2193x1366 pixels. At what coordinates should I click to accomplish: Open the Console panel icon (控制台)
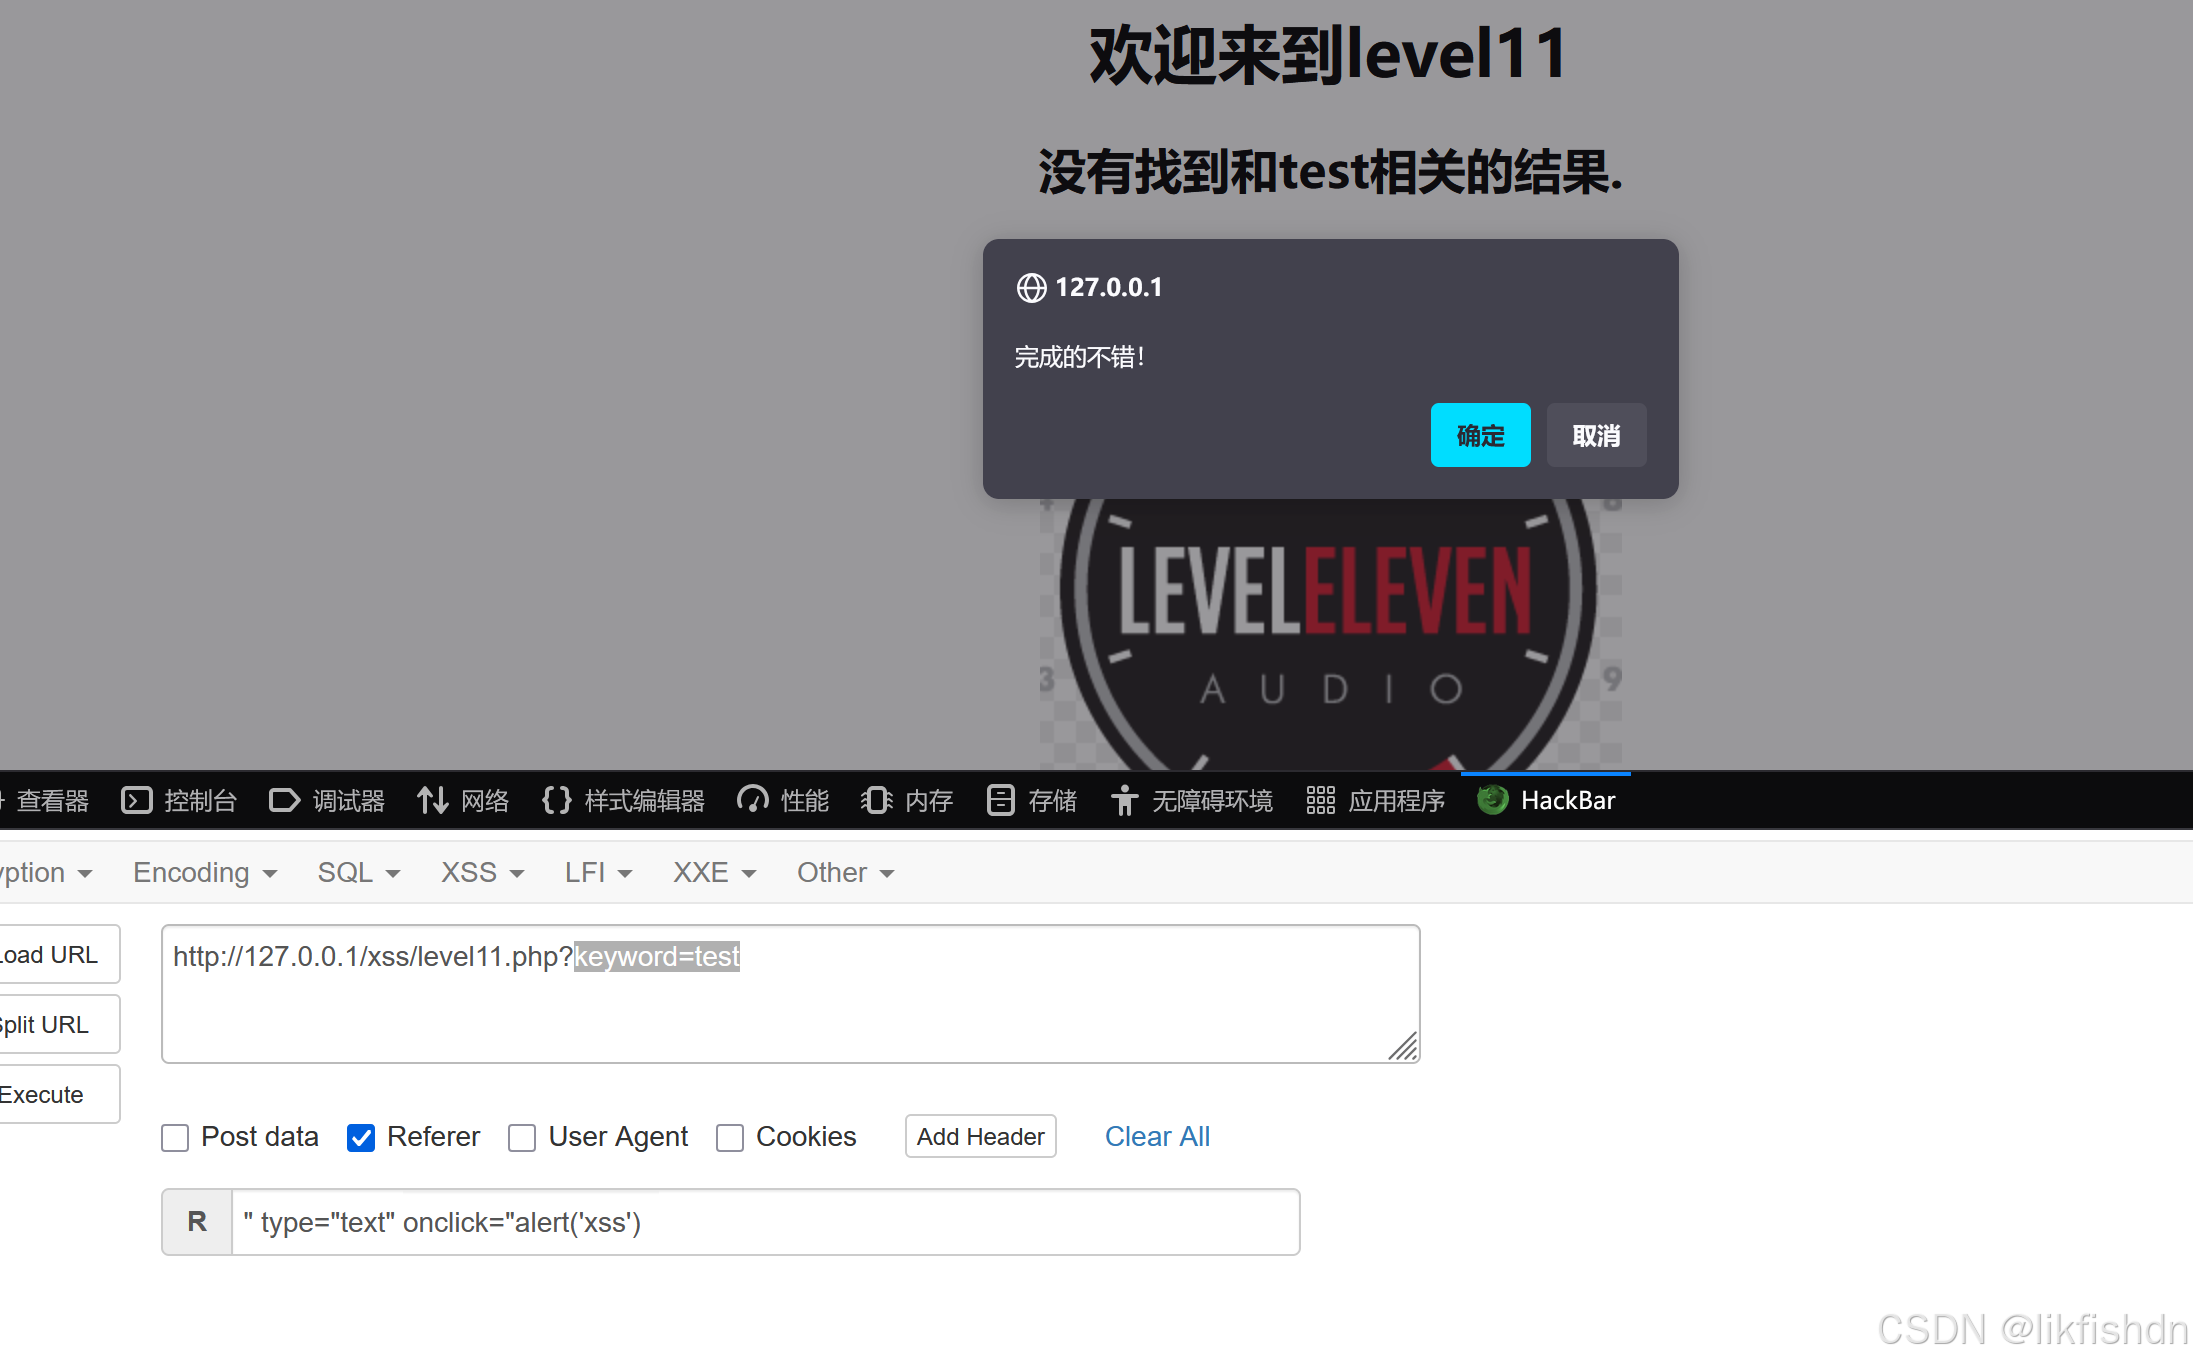pyautogui.click(x=136, y=801)
